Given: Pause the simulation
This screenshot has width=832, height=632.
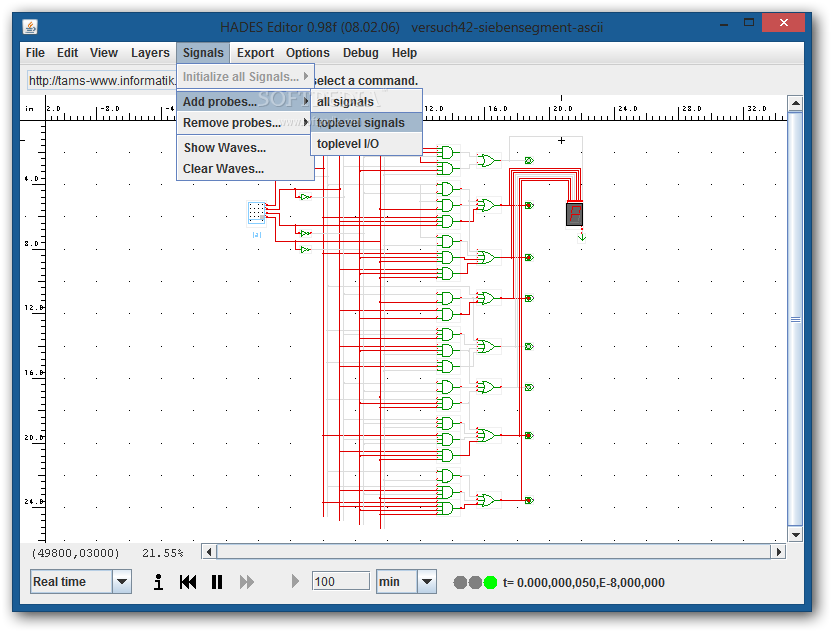Looking at the screenshot, I should 217,582.
